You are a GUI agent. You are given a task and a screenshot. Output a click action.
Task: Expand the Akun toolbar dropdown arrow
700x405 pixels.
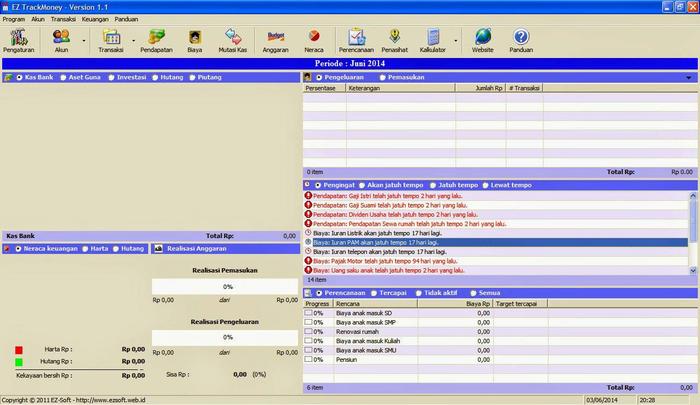coord(85,42)
